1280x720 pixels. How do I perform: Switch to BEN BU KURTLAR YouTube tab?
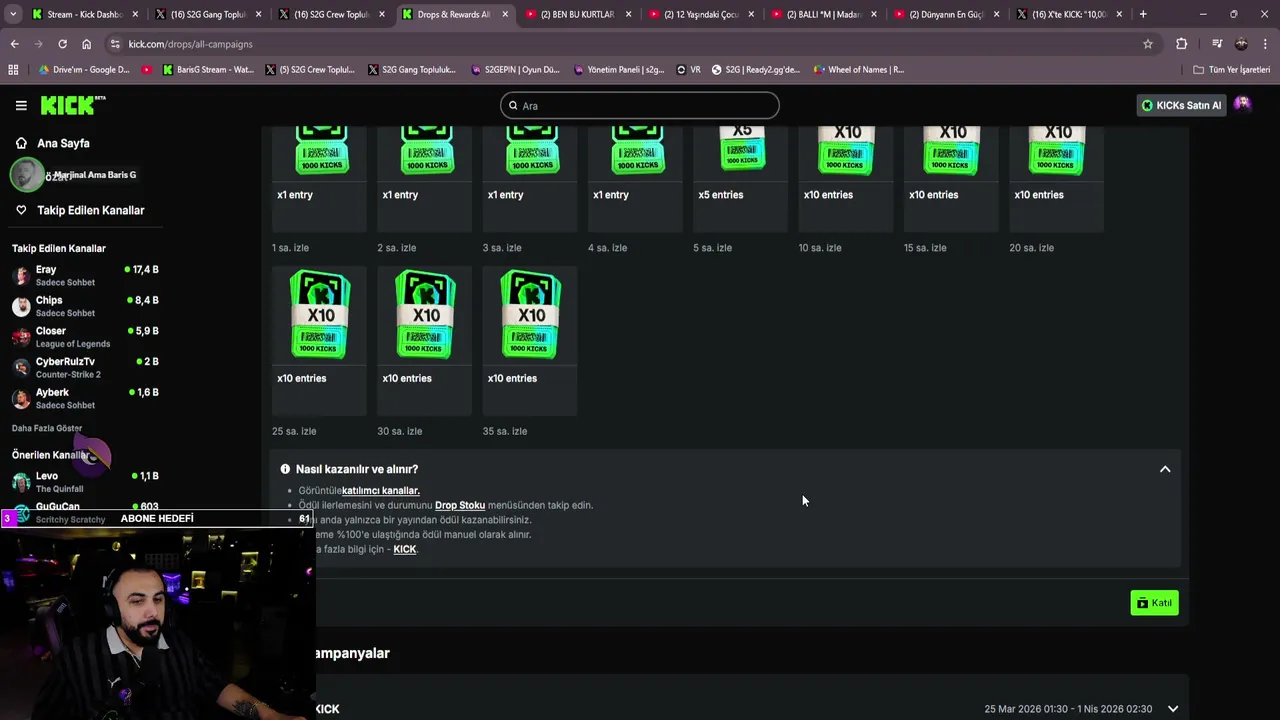point(576,14)
